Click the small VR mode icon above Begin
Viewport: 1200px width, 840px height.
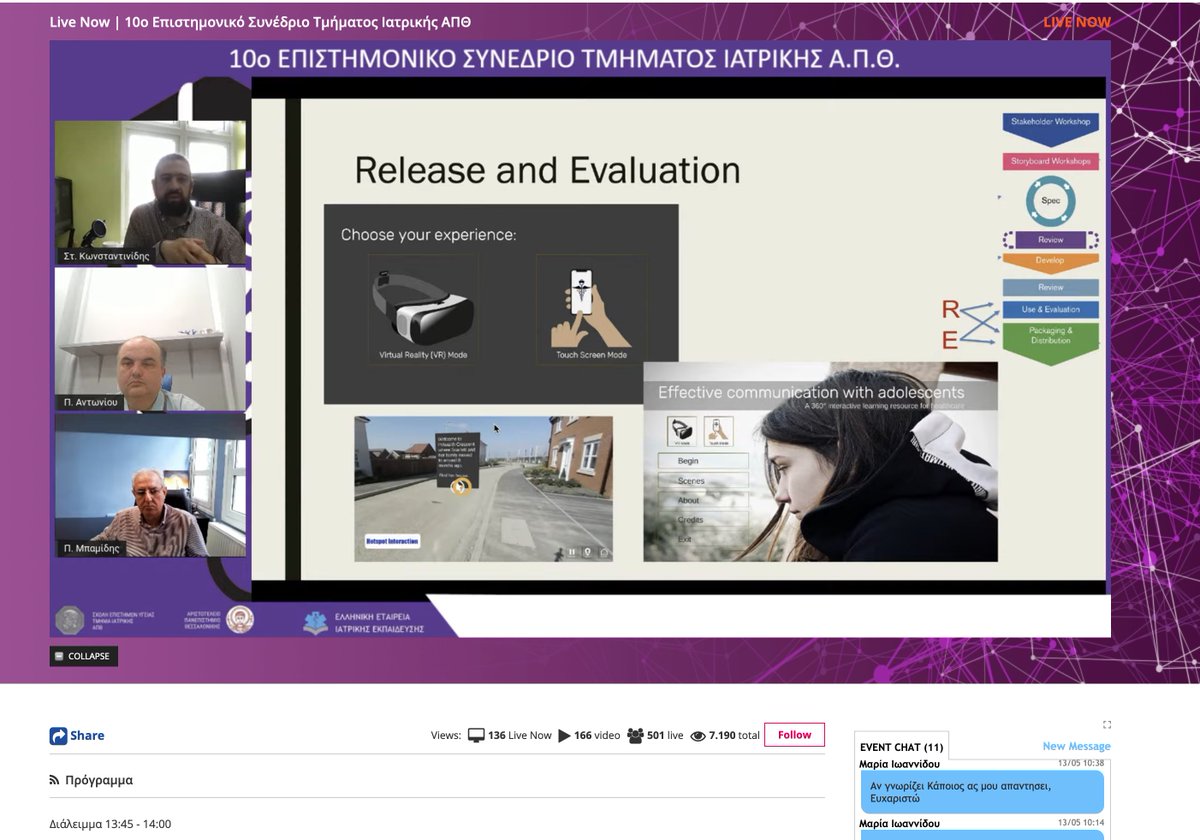pos(683,431)
